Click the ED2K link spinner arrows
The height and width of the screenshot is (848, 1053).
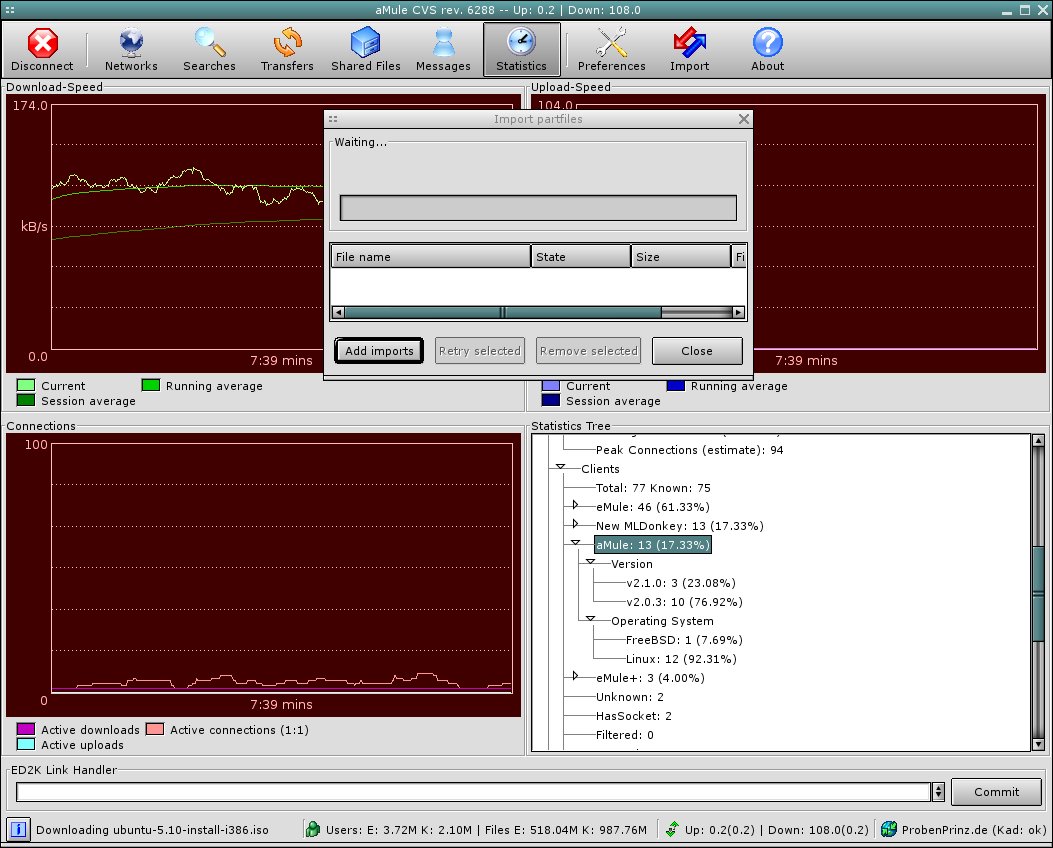(x=938, y=792)
